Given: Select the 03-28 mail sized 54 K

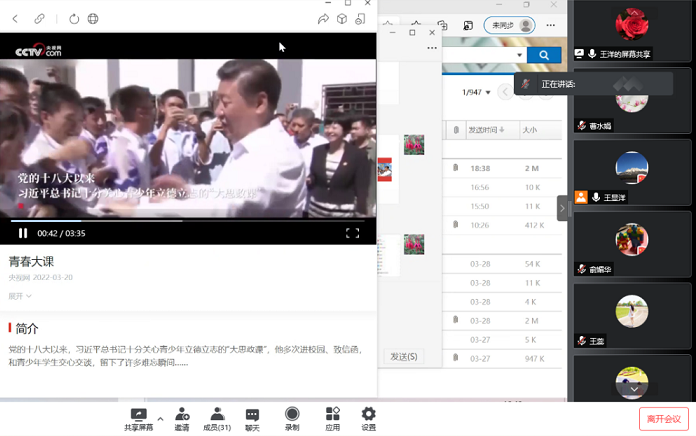Looking at the screenshot, I should click(502, 264).
